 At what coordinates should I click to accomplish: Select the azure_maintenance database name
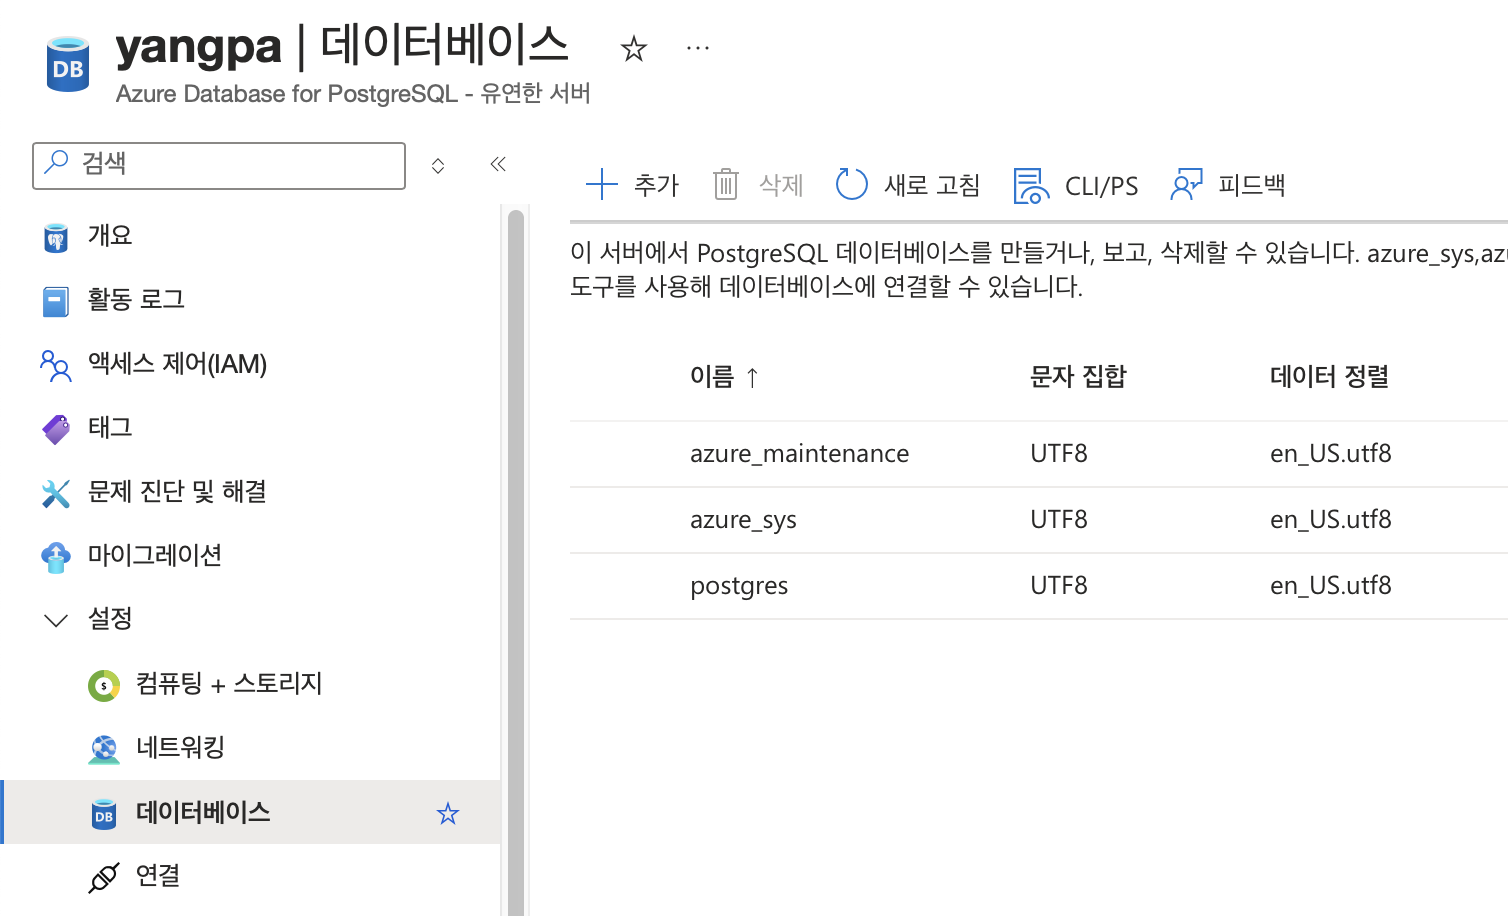799,454
